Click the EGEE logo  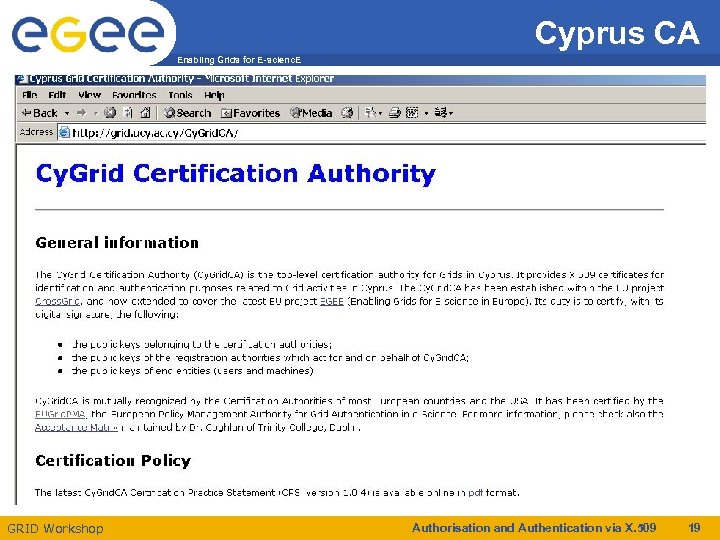[x=88, y=33]
